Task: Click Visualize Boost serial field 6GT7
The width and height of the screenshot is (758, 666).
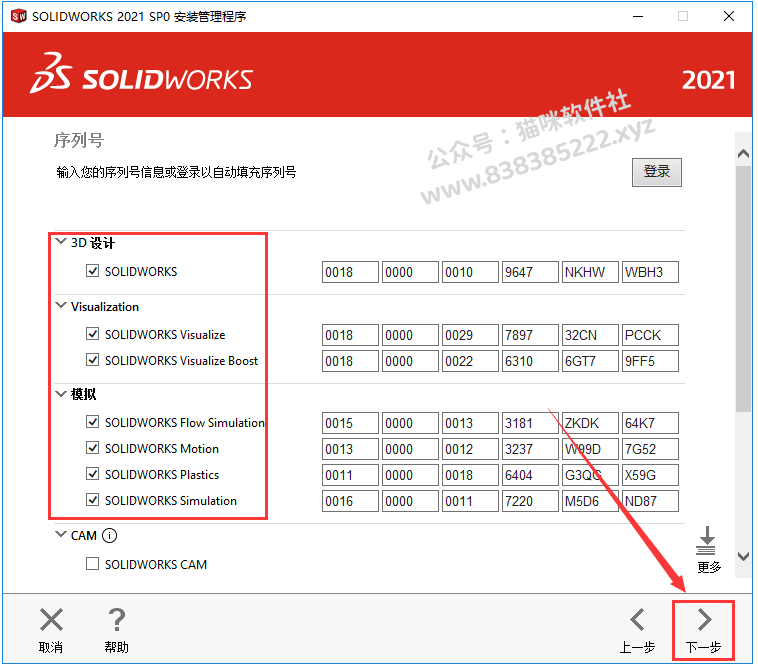Action: tap(591, 362)
